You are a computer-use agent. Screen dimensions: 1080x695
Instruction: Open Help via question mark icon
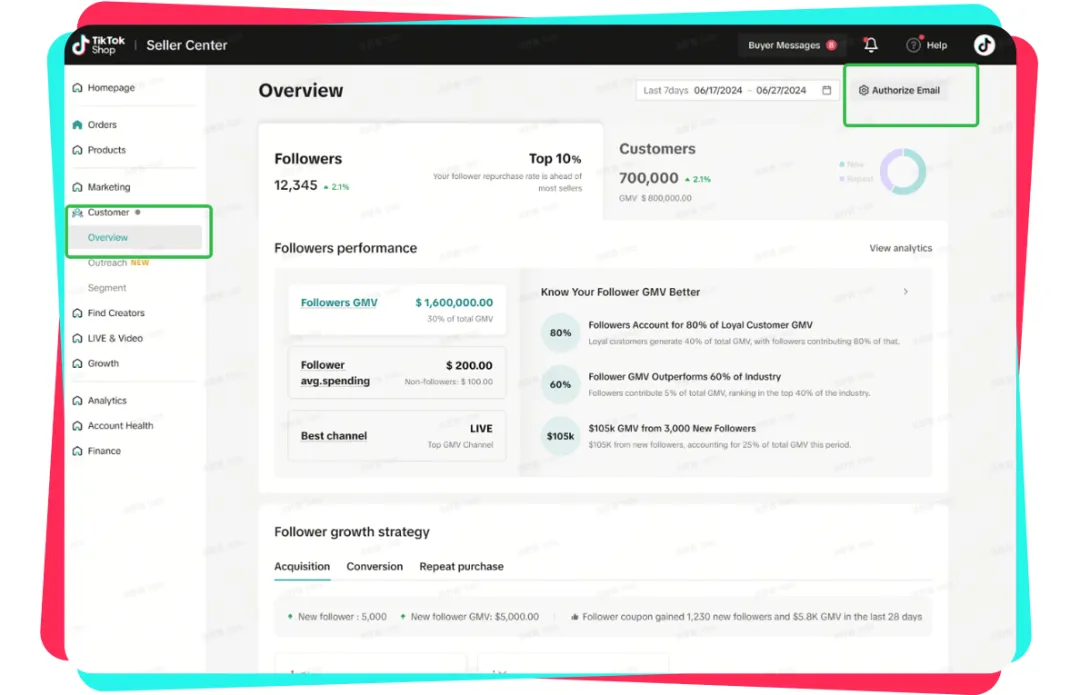pos(913,45)
